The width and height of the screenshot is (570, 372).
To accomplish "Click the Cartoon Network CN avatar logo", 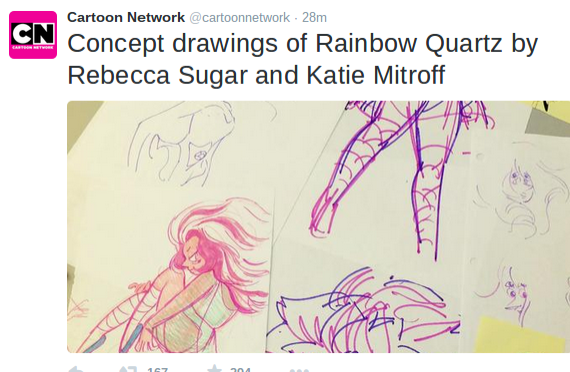I will [33, 35].
